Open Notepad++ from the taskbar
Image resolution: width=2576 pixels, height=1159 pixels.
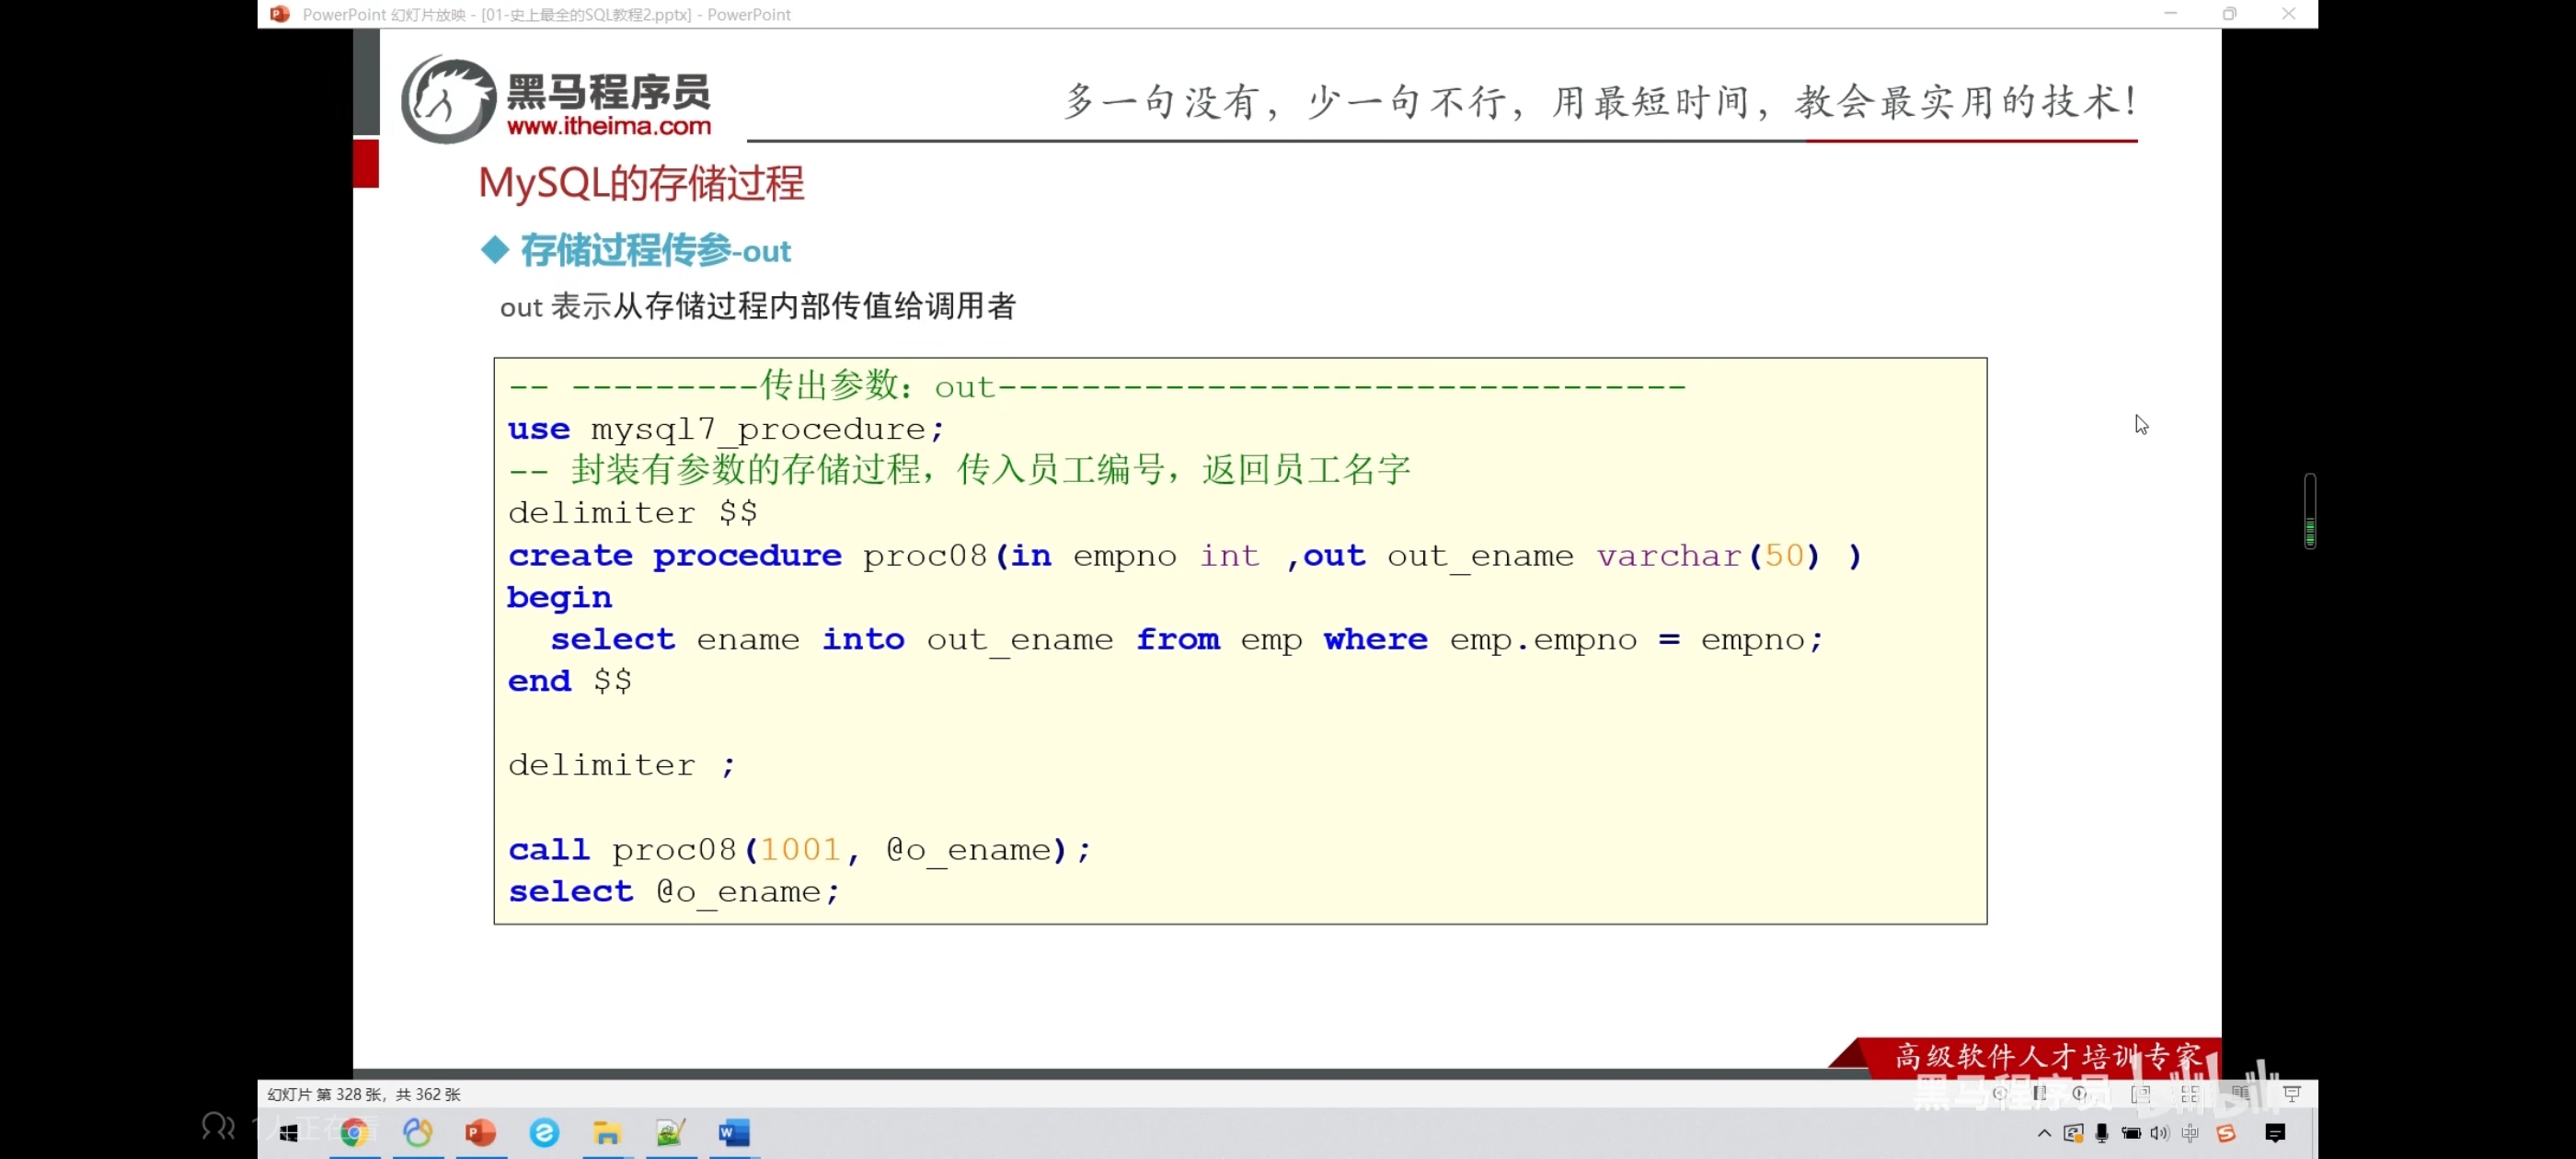click(x=670, y=1132)
